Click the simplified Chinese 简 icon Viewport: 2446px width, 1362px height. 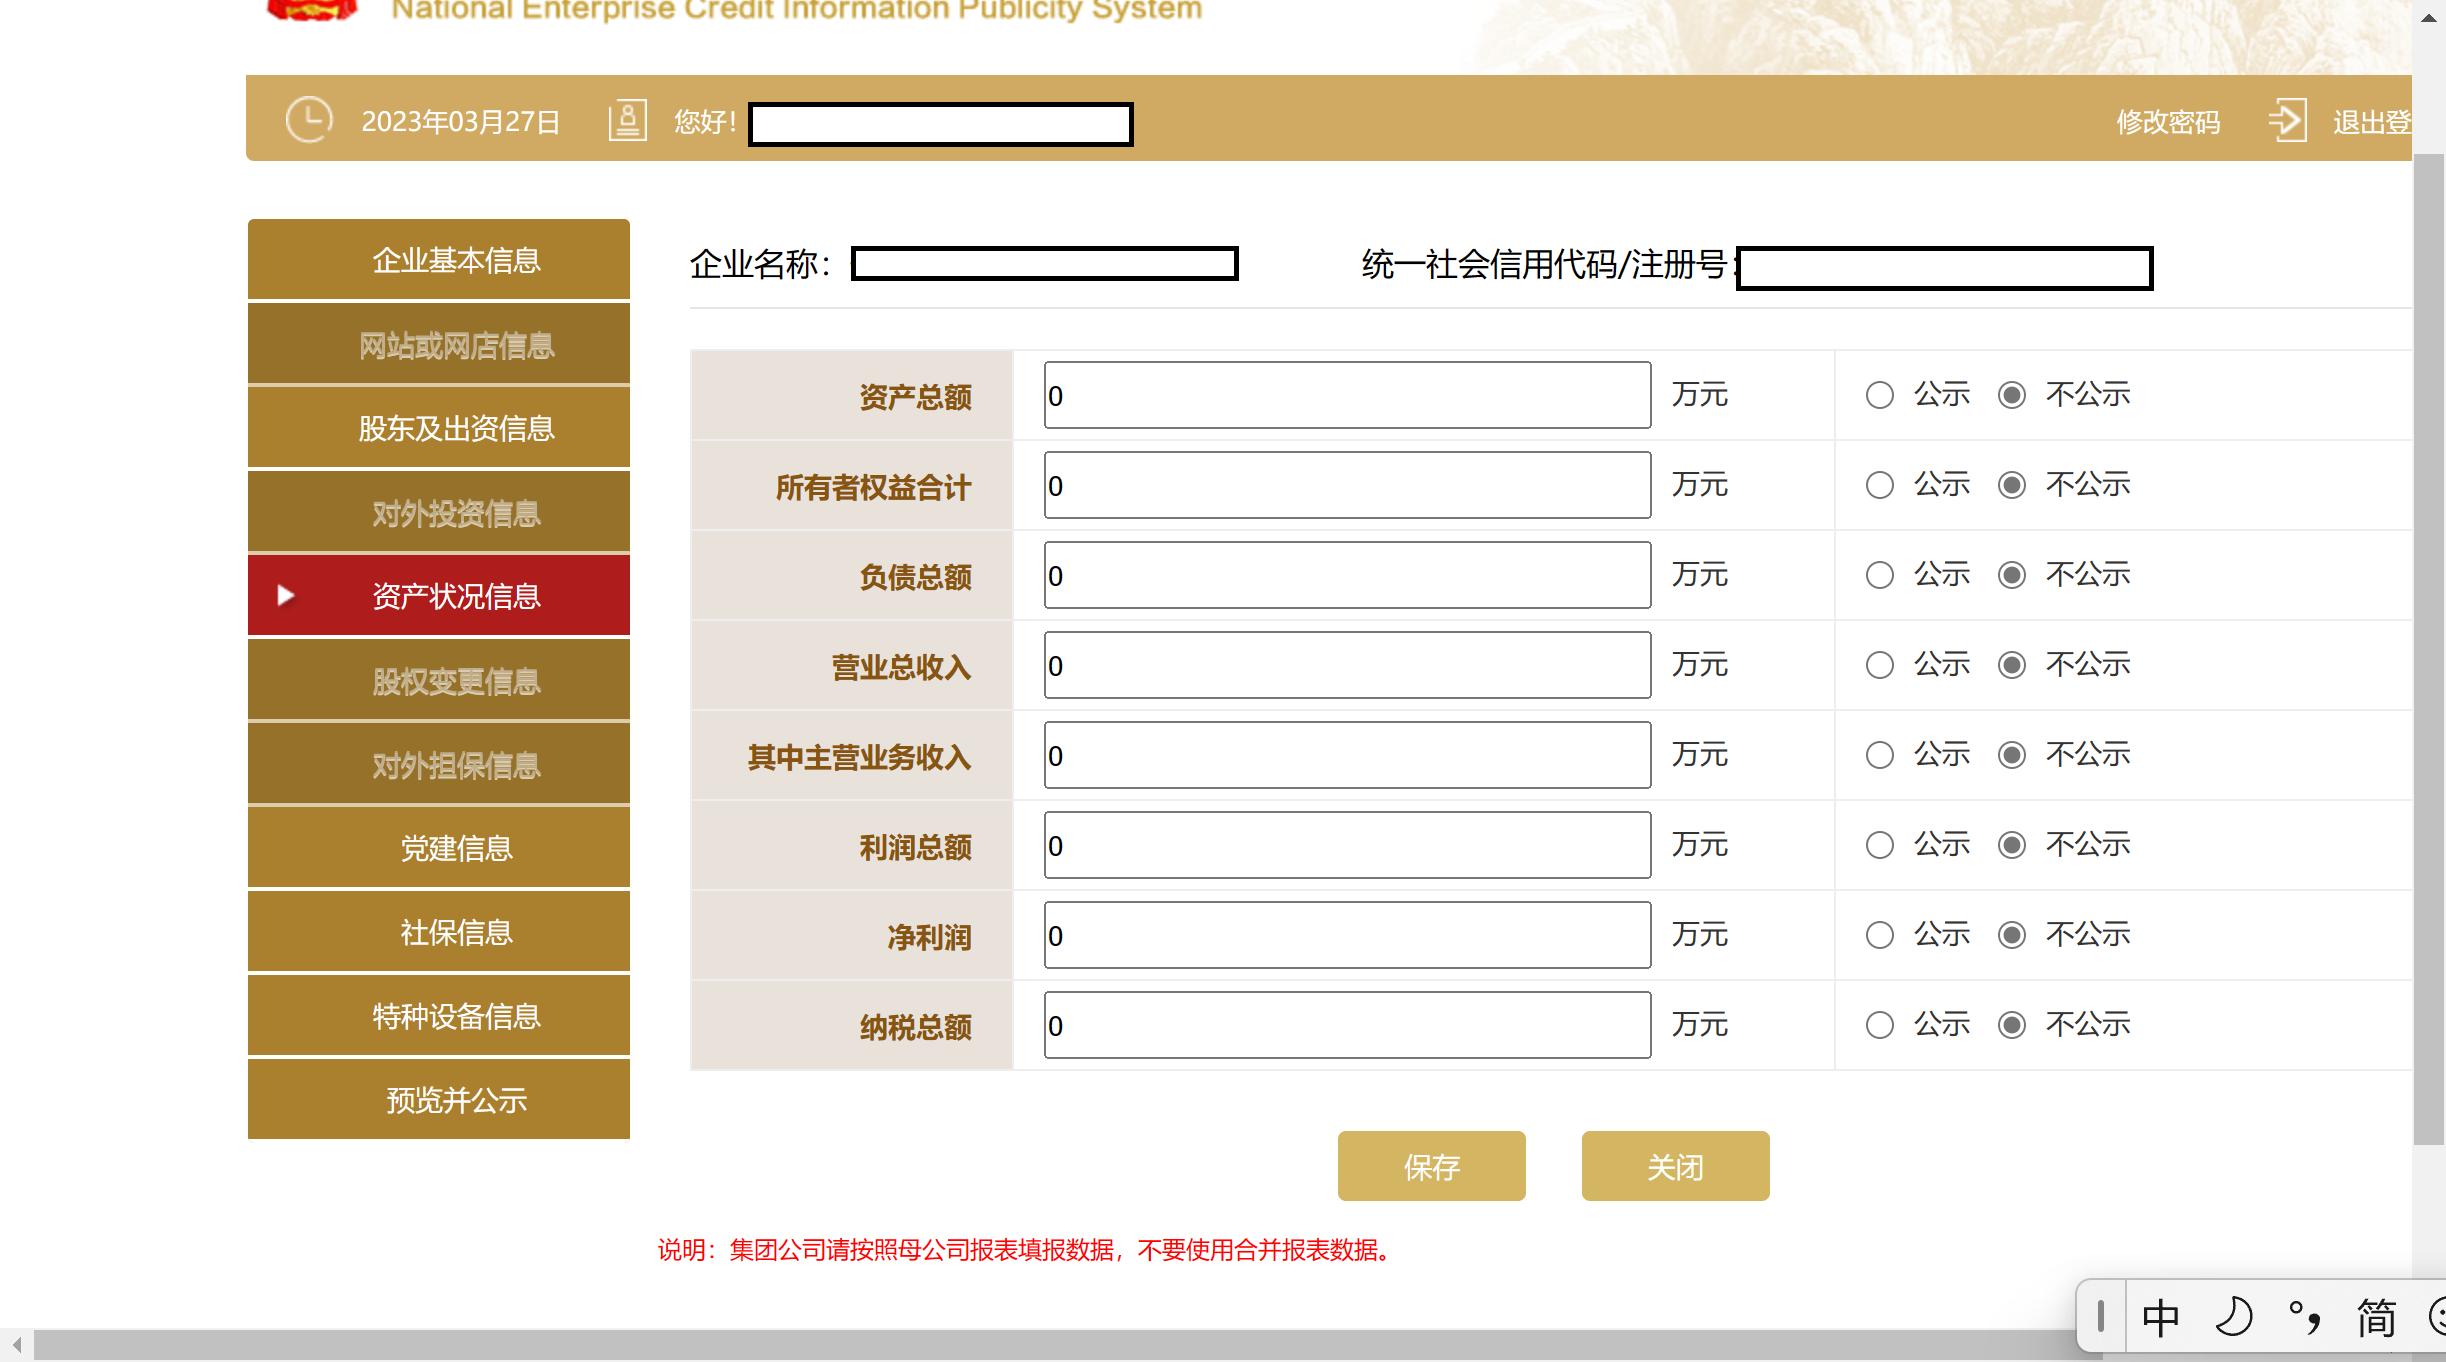(x=2376, y=1318)
